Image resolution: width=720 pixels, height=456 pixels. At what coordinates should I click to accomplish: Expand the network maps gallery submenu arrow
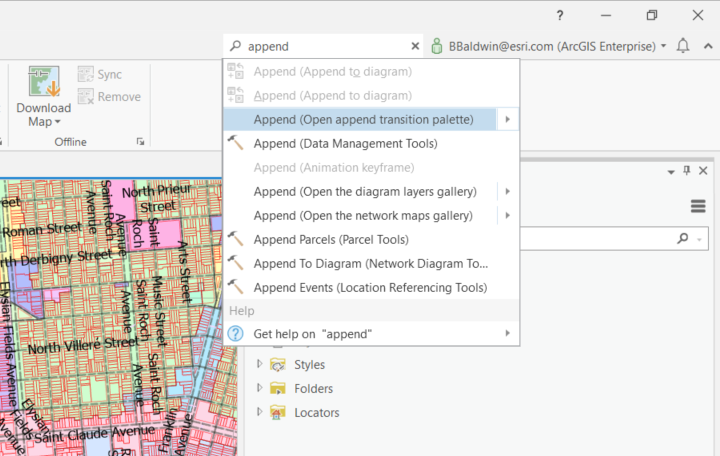click(507, 215)
